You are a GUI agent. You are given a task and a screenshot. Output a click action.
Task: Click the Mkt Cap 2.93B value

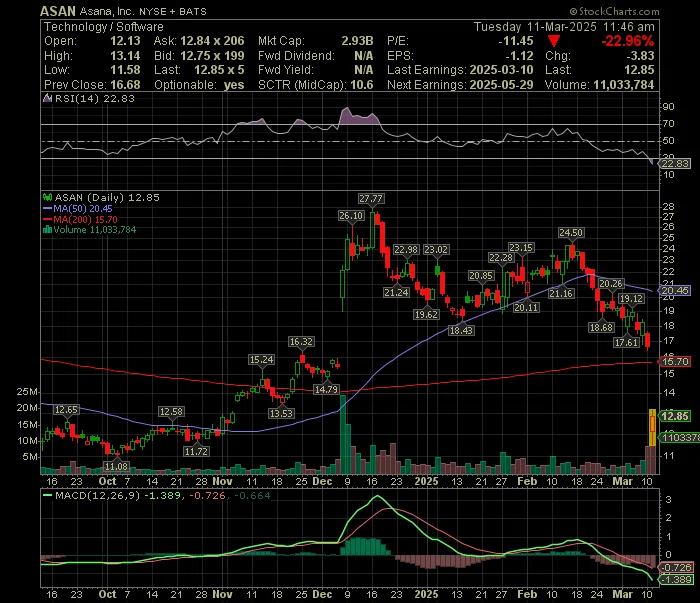(357, 41)
